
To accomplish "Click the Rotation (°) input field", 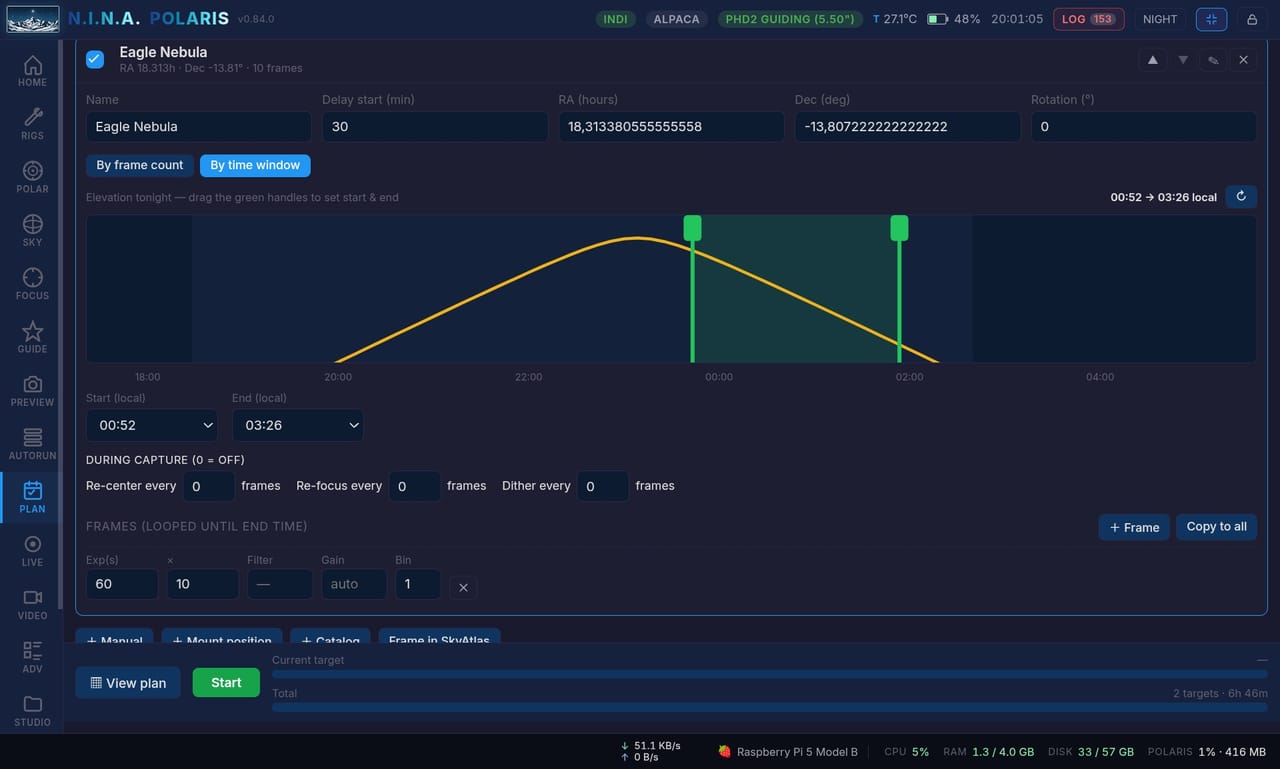I will click(1144, 126).
